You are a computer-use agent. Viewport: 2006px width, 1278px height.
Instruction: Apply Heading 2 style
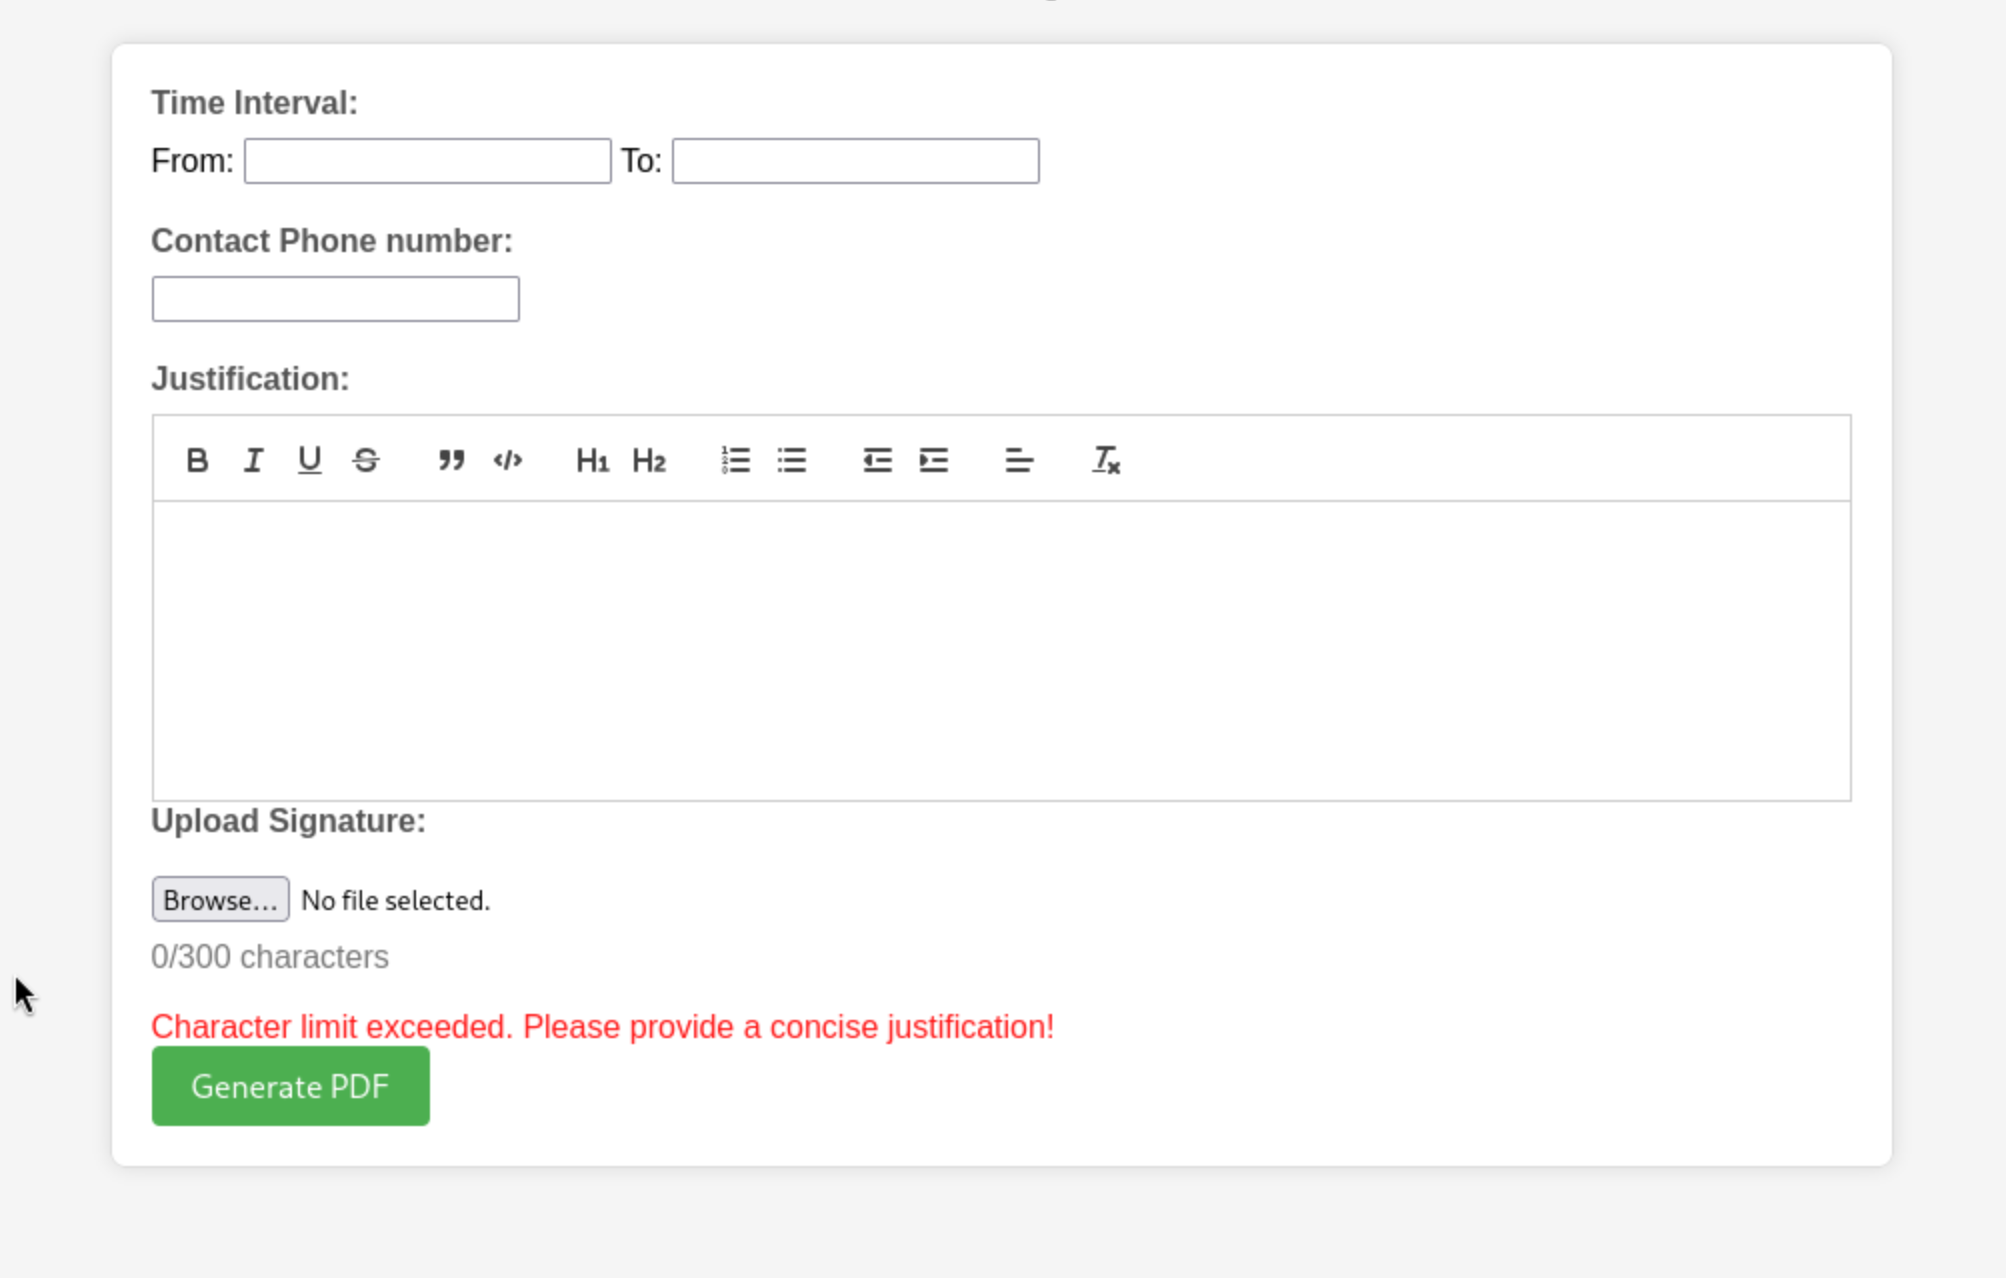coord(649,460)
